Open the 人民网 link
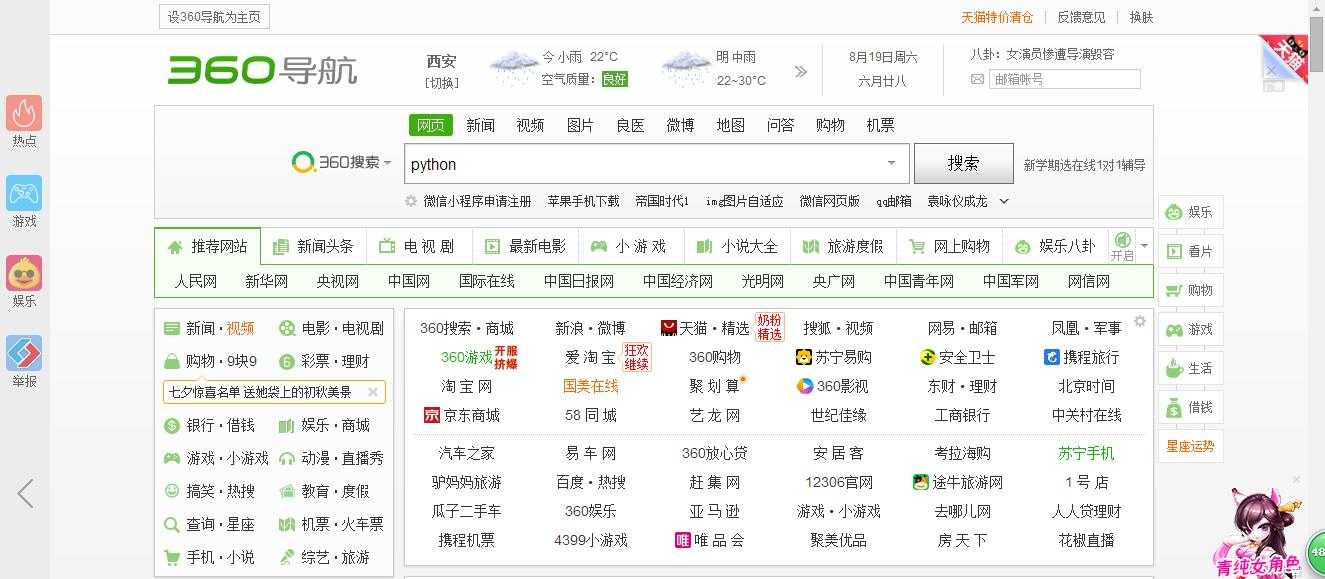The image size is (1325, 579). click(x=195, y=281)
